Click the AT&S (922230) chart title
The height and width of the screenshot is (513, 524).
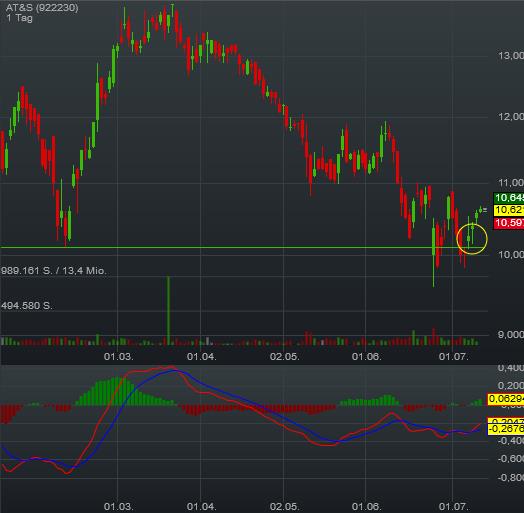pyautogui.click(x=42, y=7)
